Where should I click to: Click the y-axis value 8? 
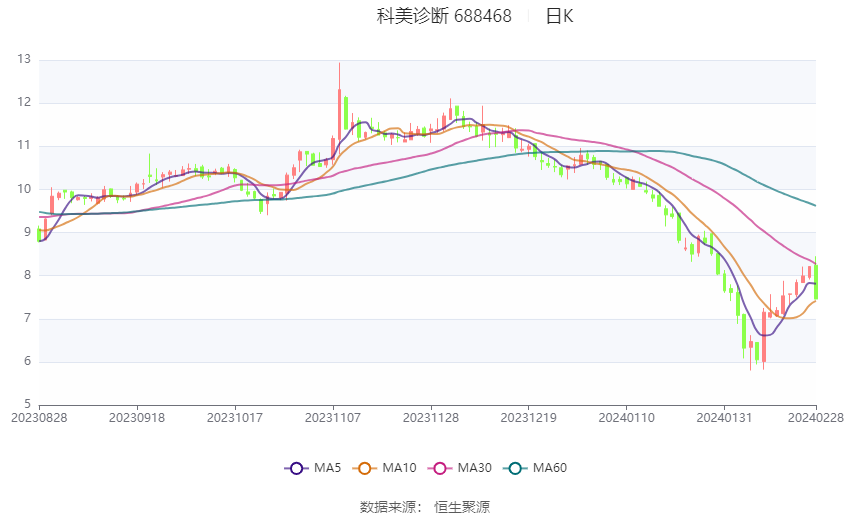pos(27,275)
